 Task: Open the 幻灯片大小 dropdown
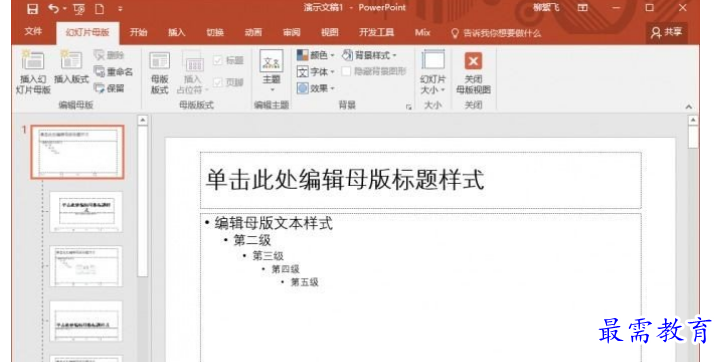(433, 72)
